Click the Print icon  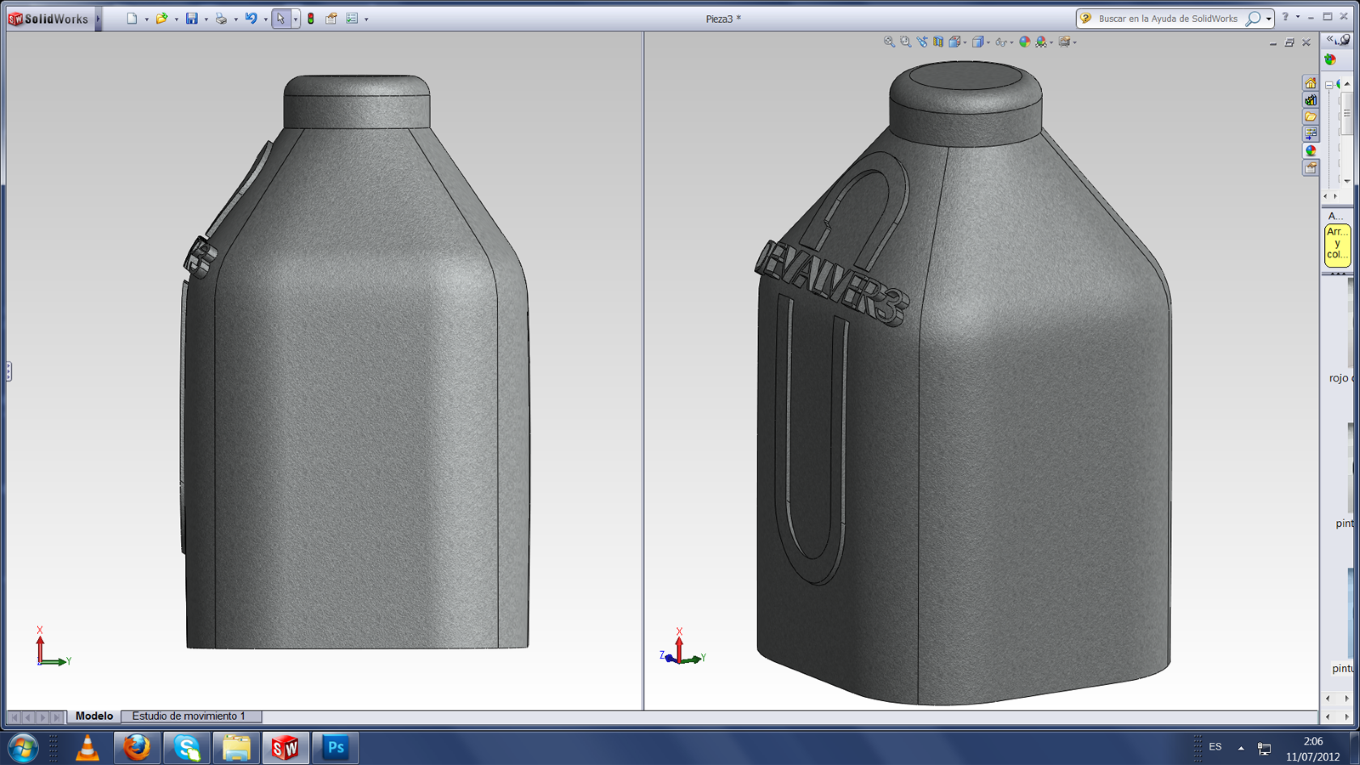click(x=221, y=19)
